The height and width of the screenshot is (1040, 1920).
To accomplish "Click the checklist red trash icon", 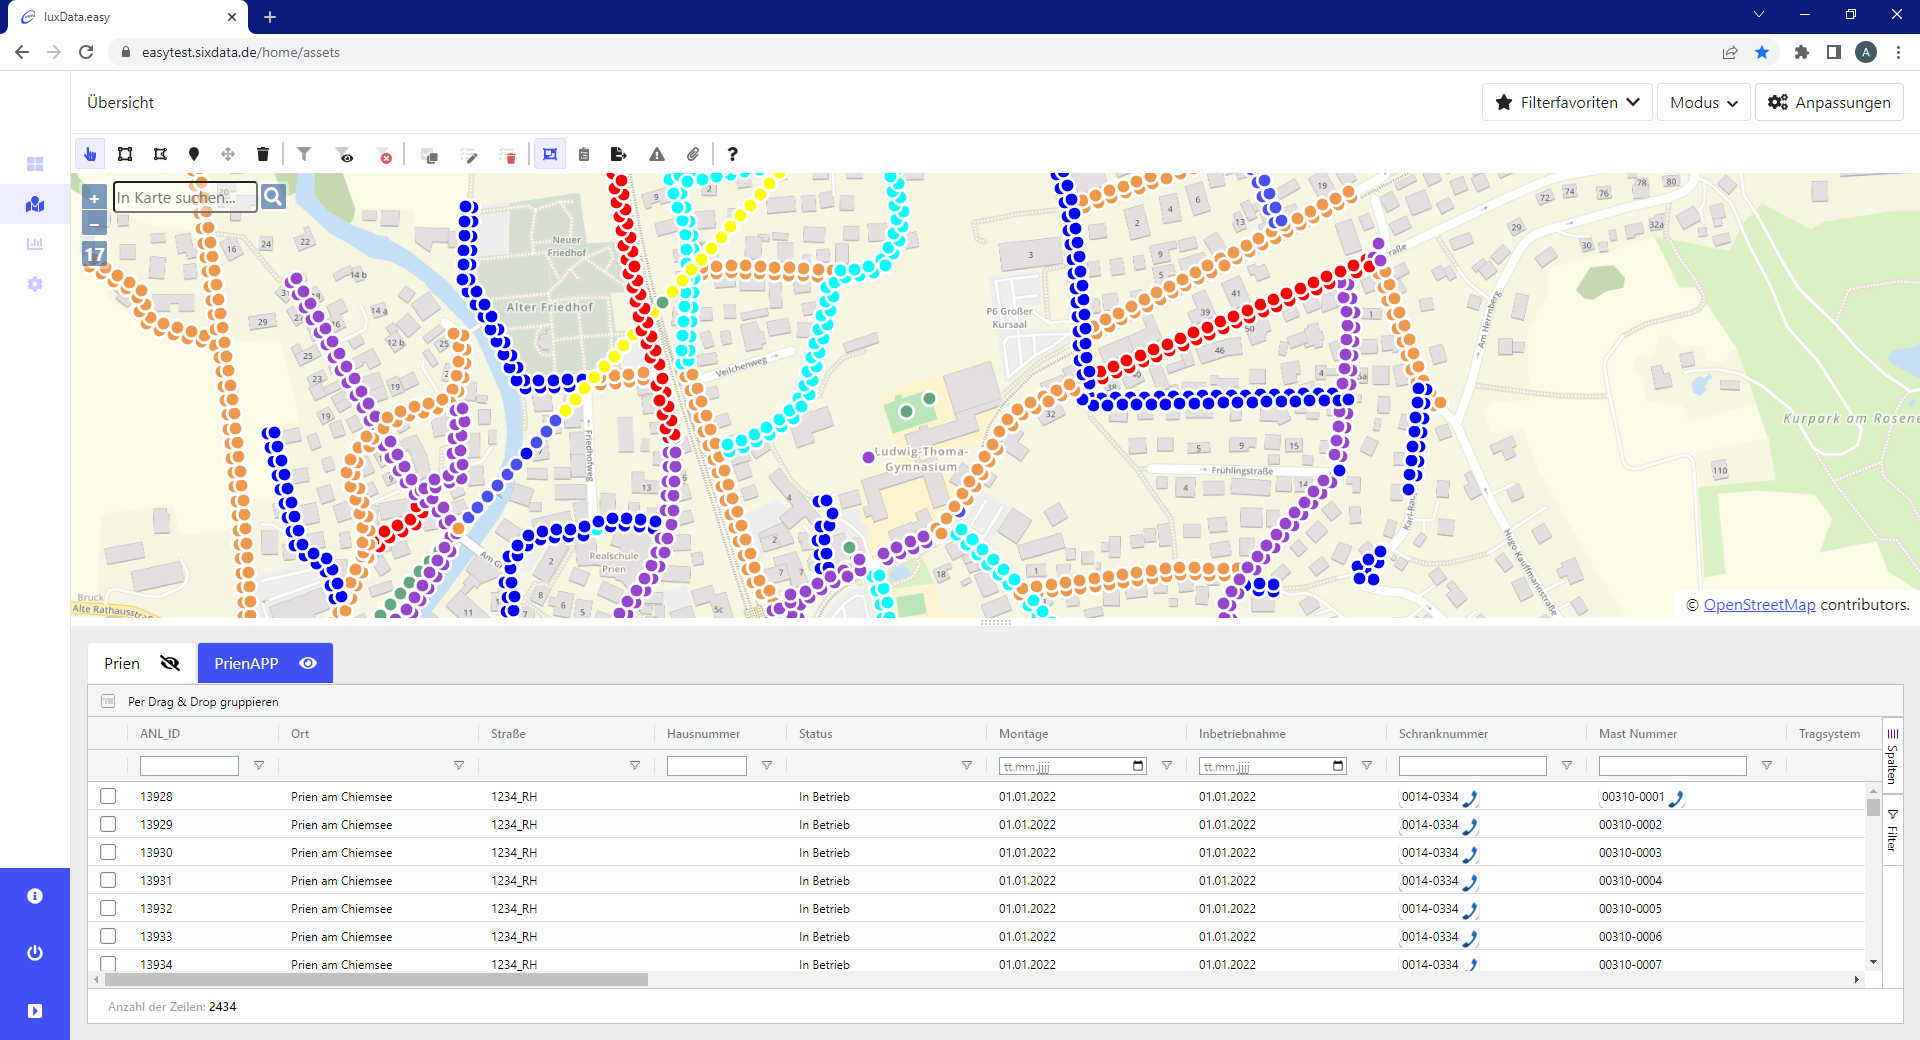I will (x=509, y=155).
